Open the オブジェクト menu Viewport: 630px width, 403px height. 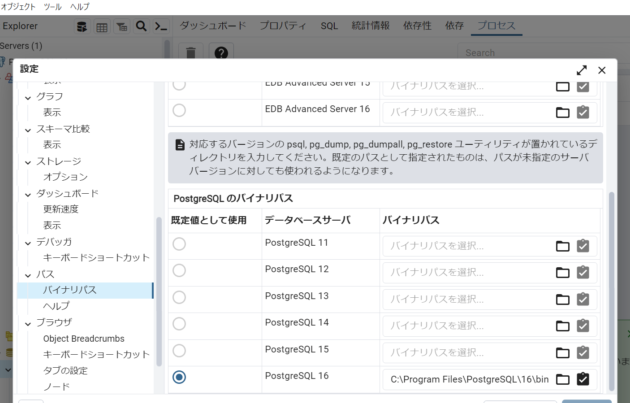click(x=18, y=7)
